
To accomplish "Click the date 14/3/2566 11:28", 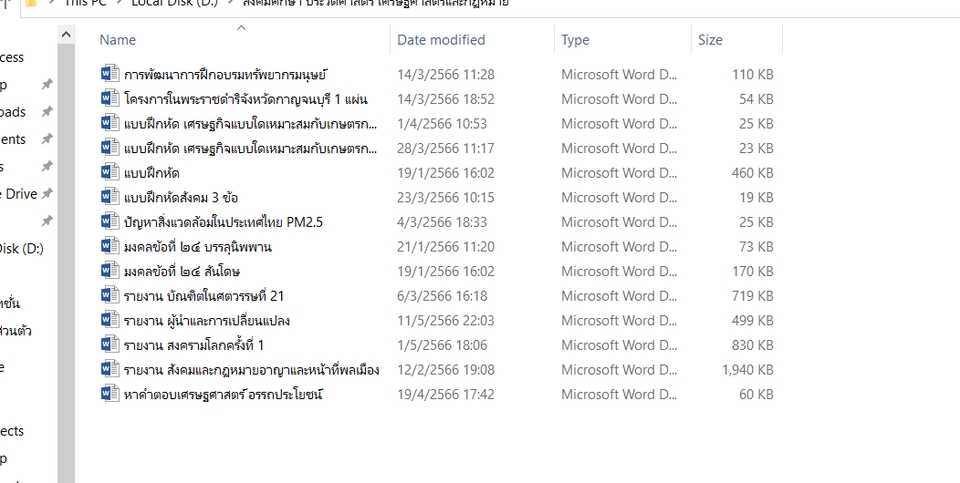I will [x=446, y=75].
